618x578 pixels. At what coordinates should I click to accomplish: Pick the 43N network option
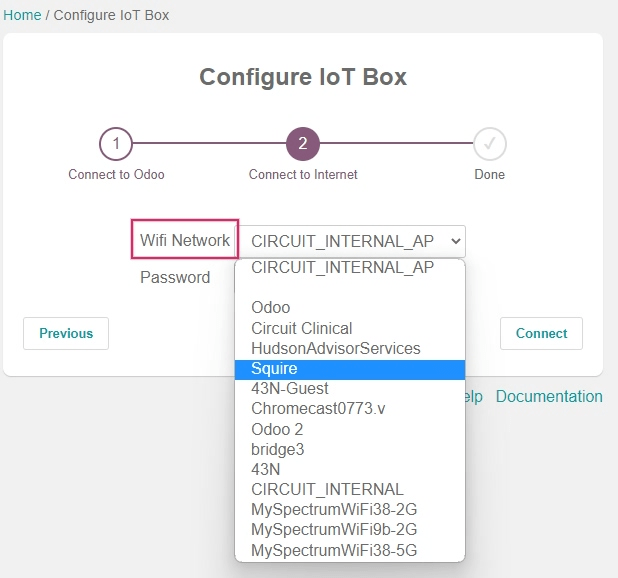pos(265,469)
